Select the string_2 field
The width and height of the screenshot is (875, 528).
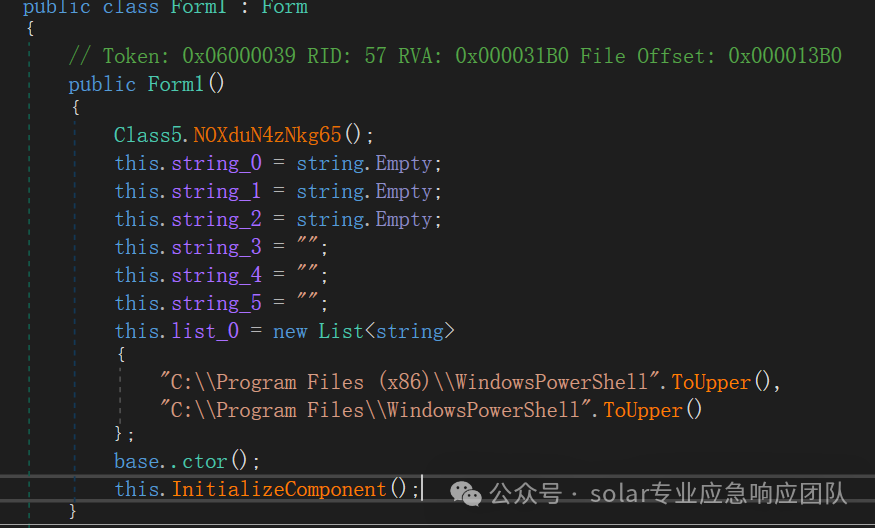217,219
